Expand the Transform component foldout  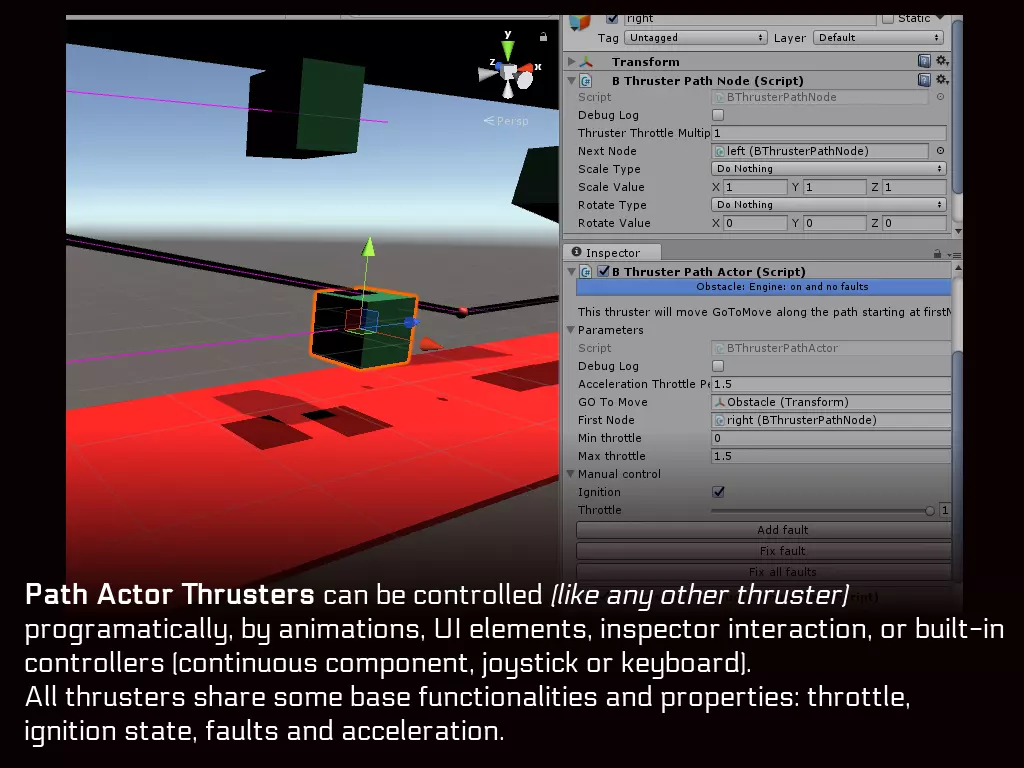pyautogui.click(x=571, y=61)
